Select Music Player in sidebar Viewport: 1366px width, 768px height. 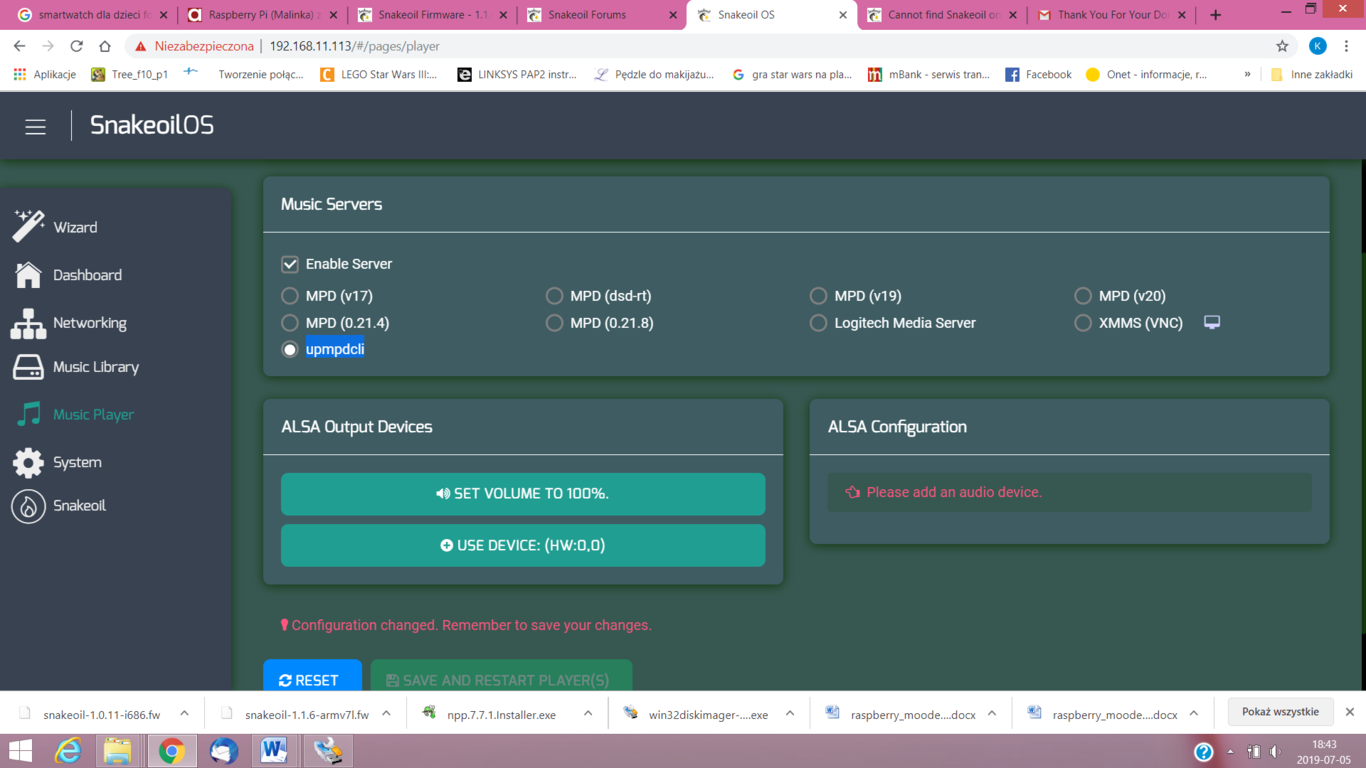73,414
